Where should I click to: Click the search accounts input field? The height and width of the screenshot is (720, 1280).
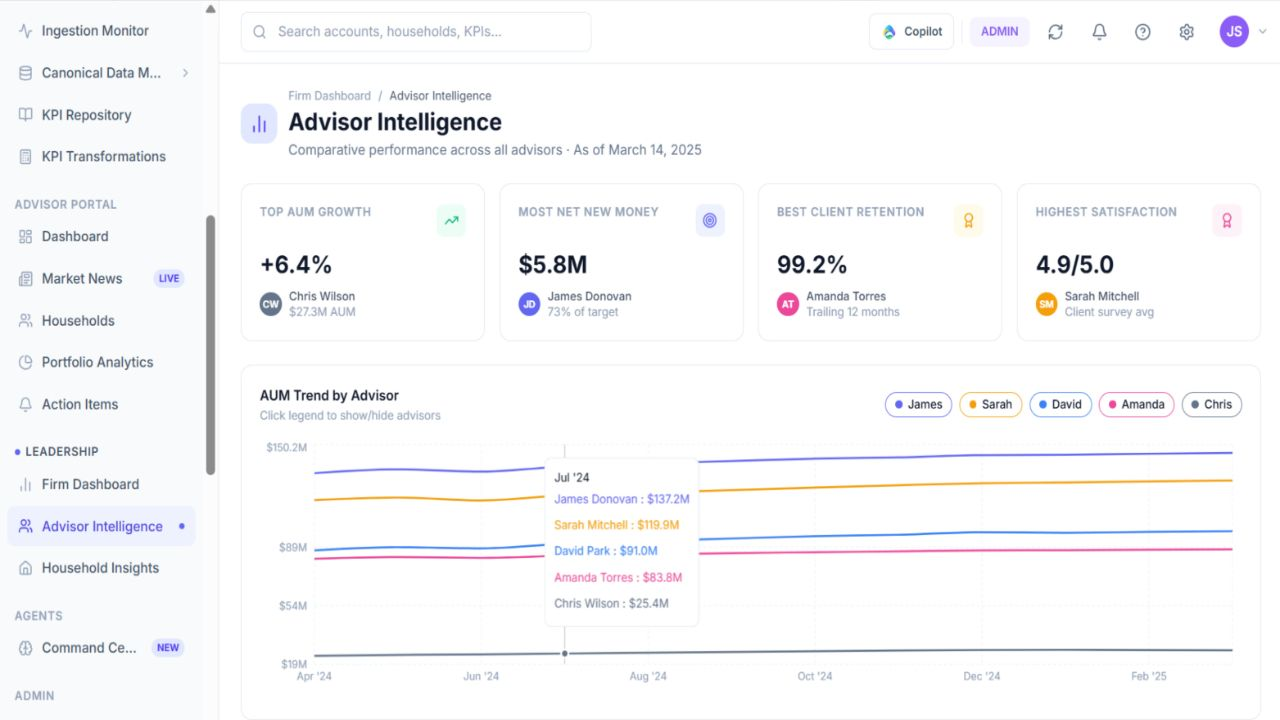[416, 32]
